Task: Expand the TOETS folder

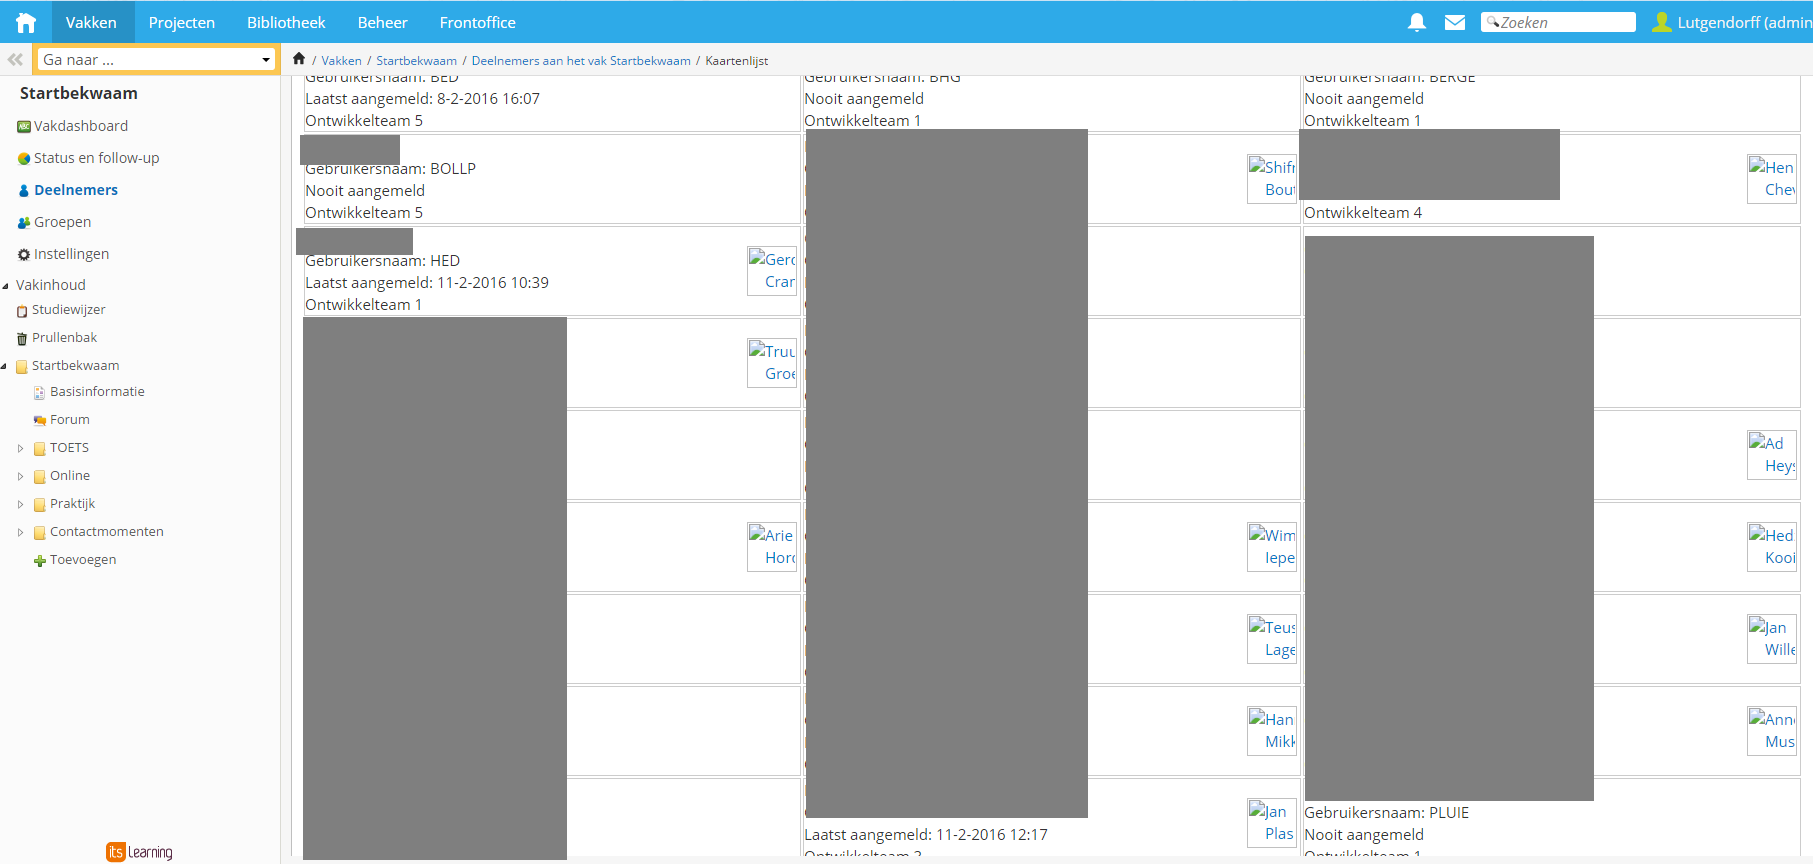Action: 20,449
